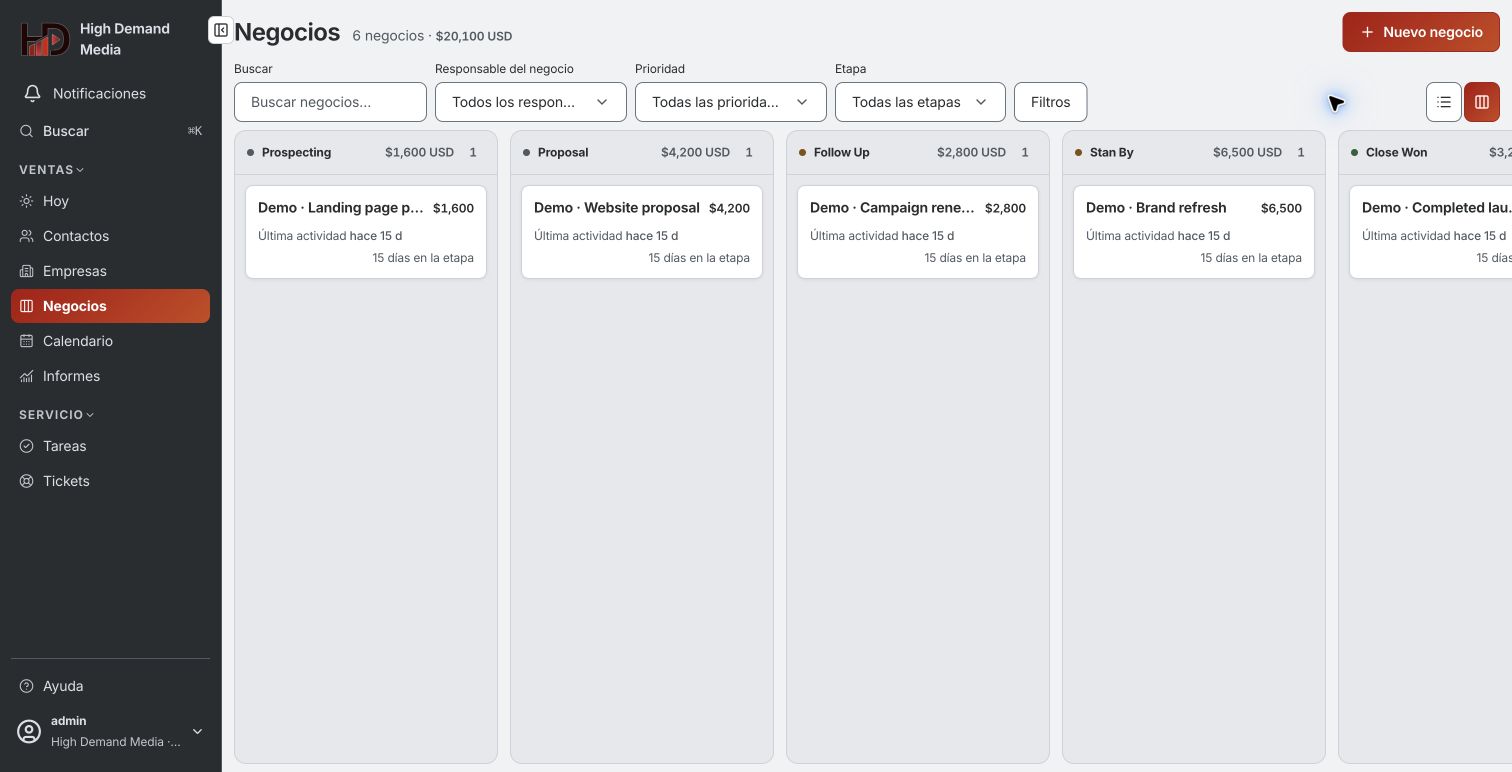1512x772 pixels.
Task: Click the $1,600 USD Prospecting total
Action: pyautogui.click(x=419, y=153)
